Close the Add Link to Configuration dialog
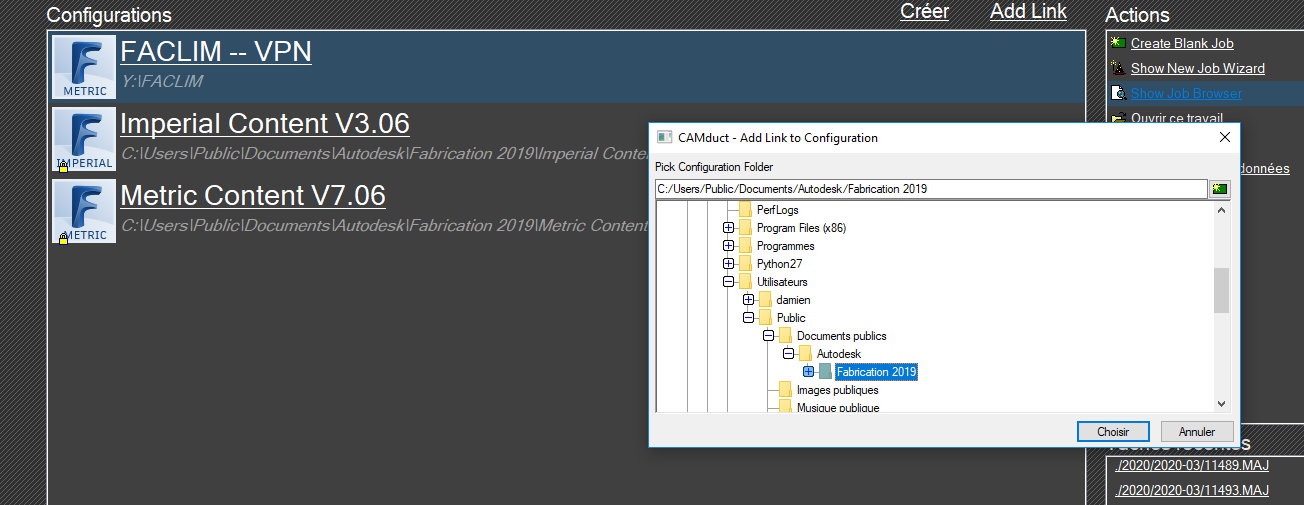The width and height of the screenshot is (1304, 505). pyautogui.click(x=1224, y=137)
